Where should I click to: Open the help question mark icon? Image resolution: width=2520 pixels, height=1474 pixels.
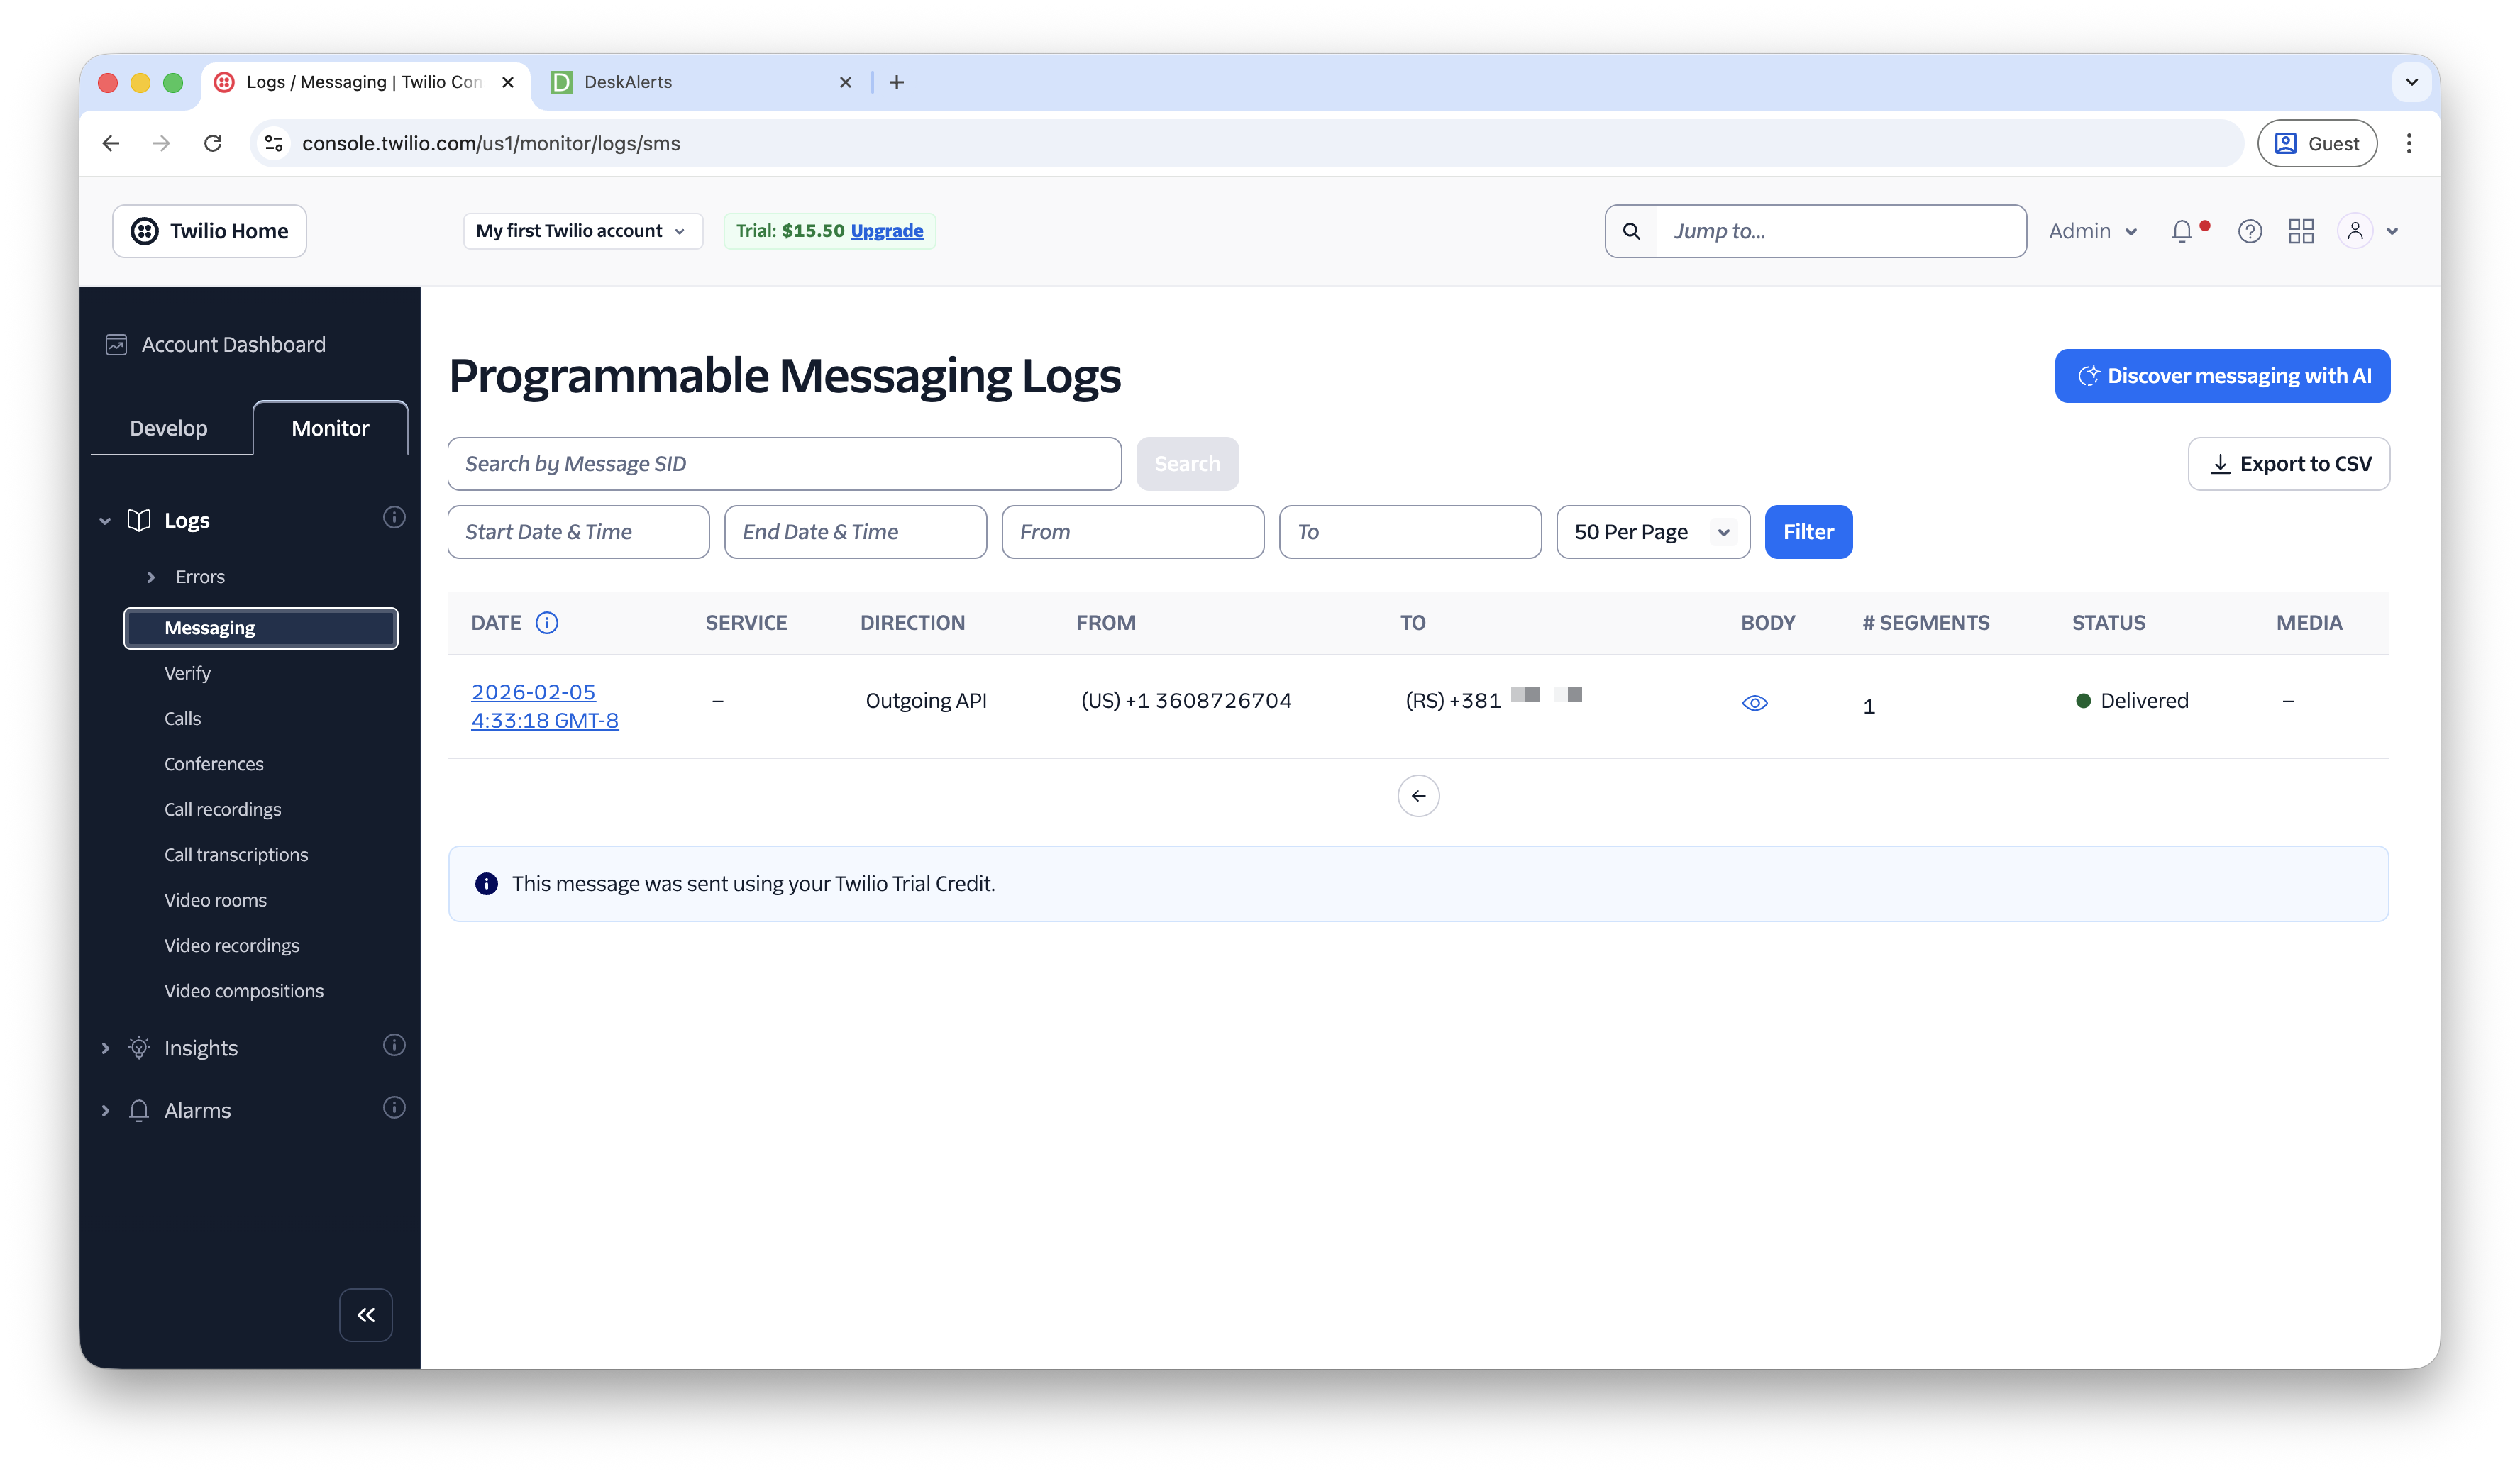(x=2250, y=230)
